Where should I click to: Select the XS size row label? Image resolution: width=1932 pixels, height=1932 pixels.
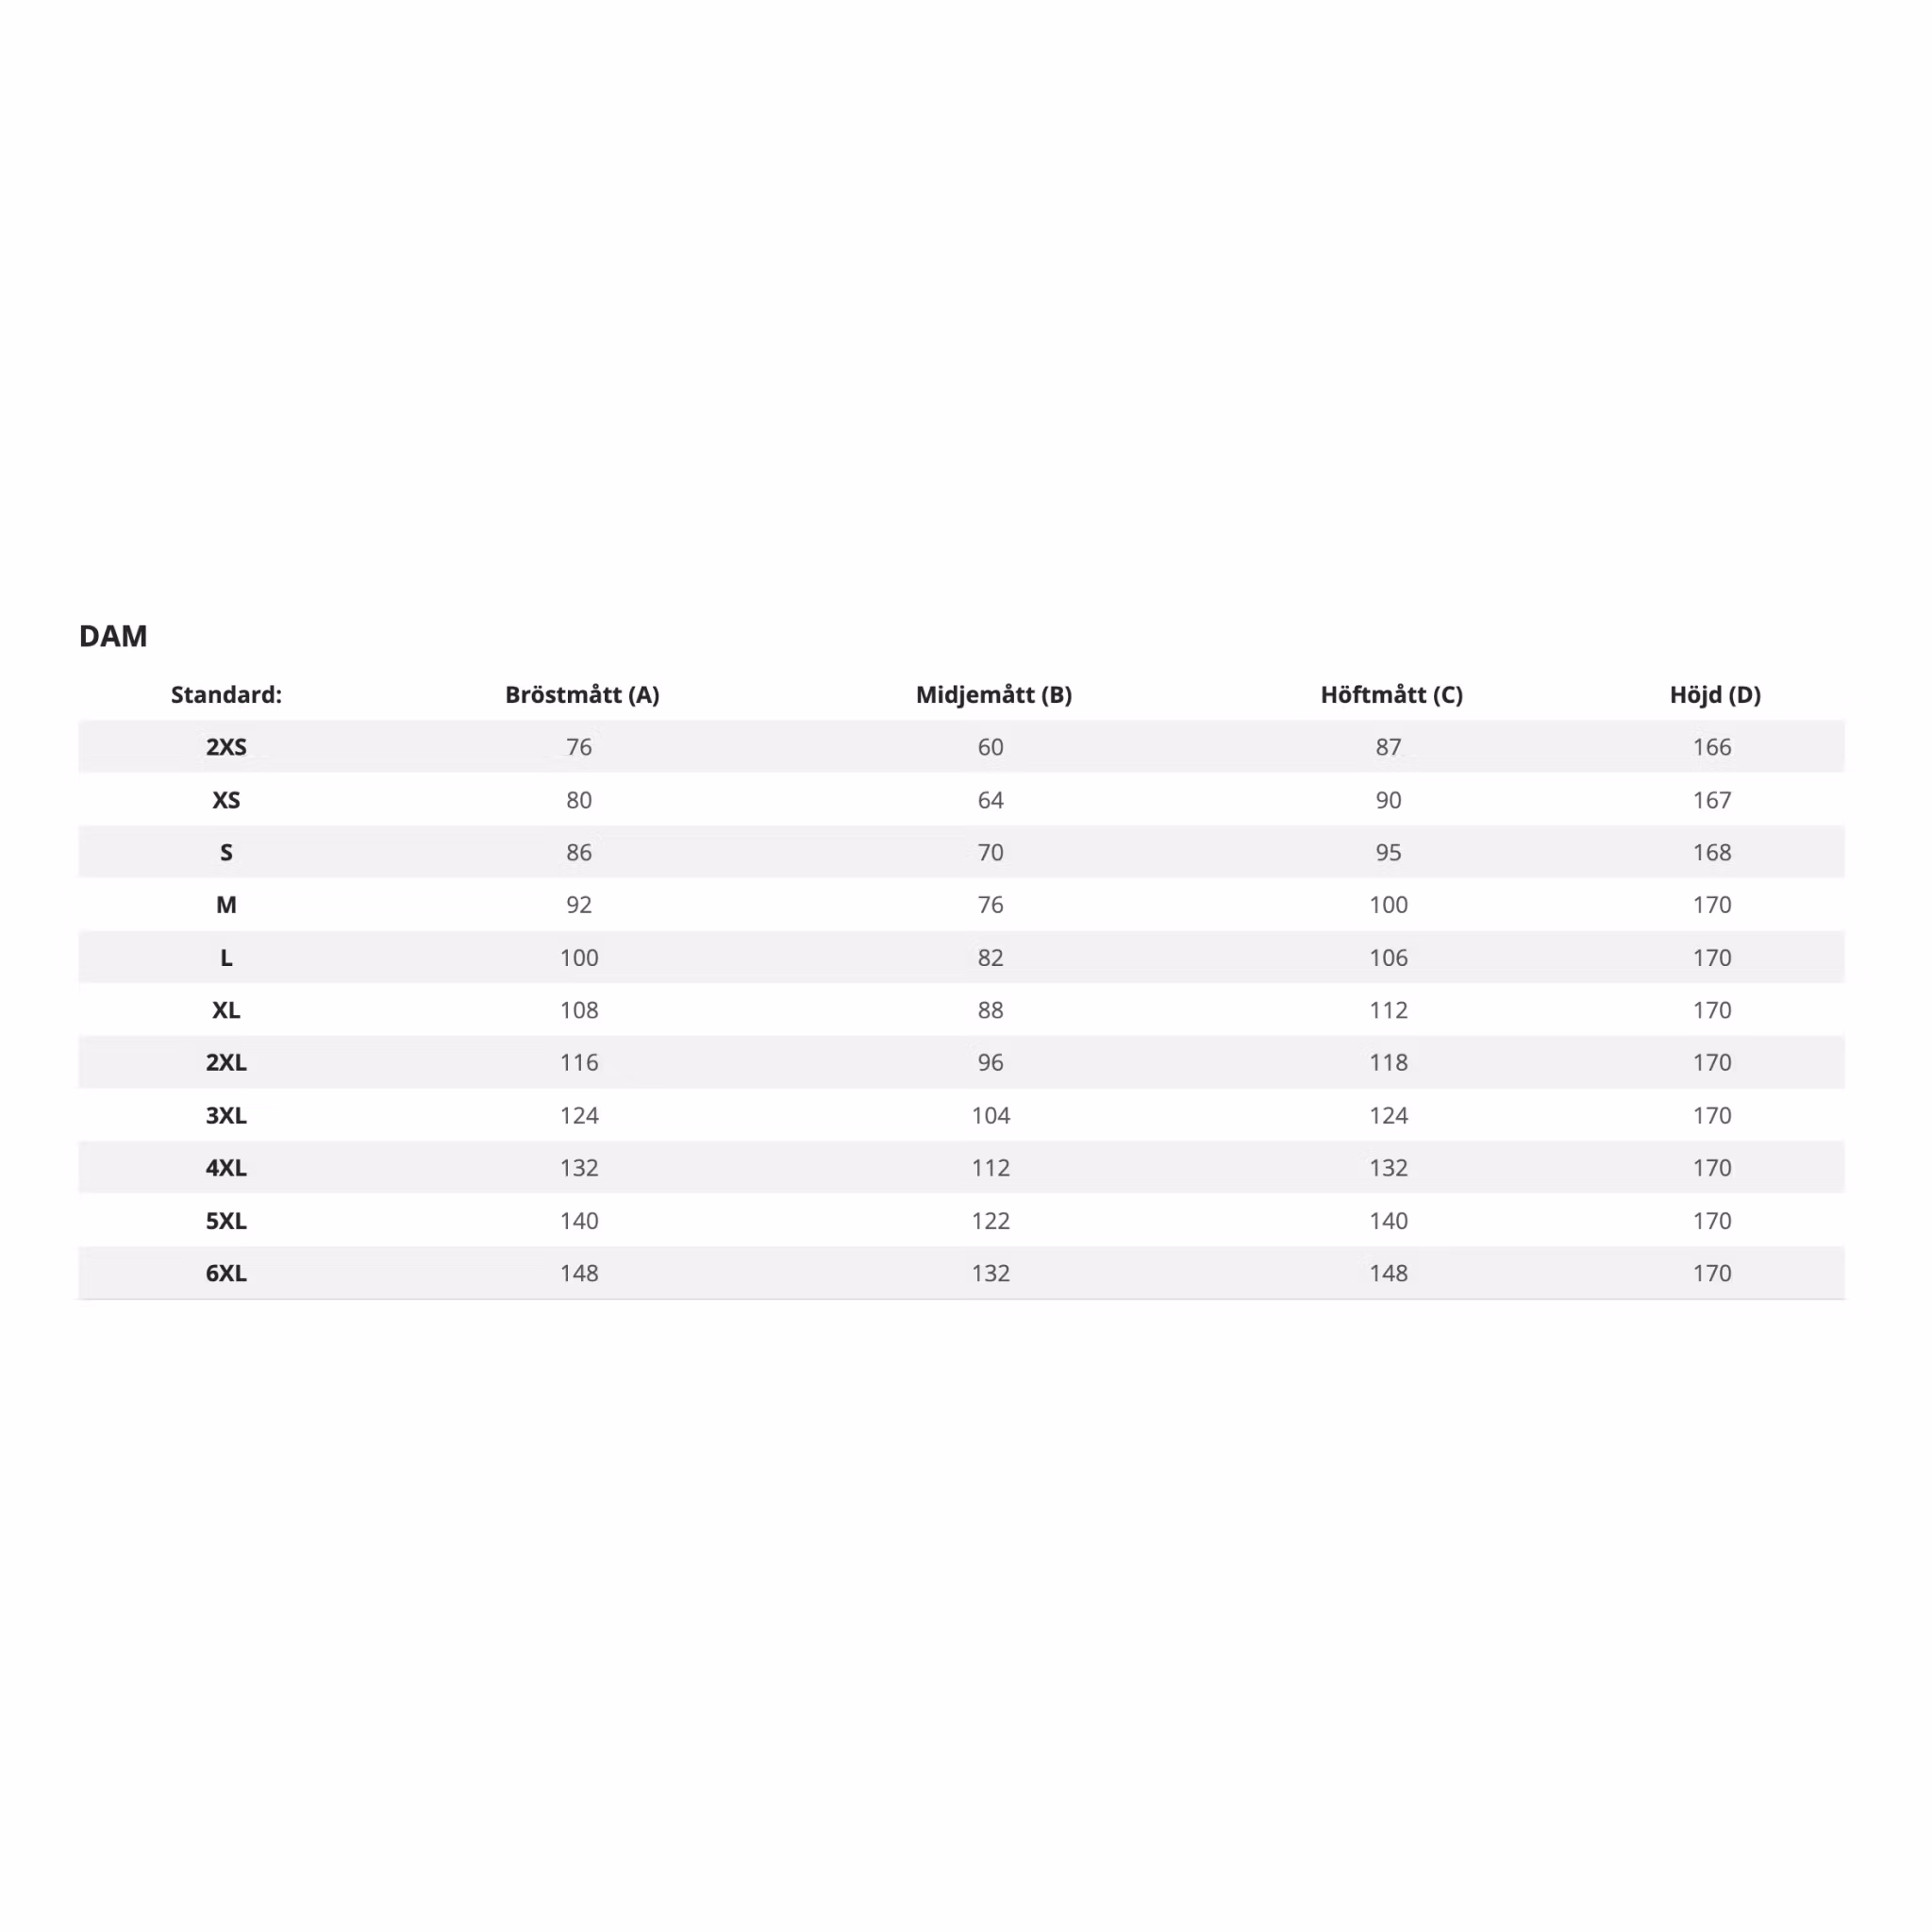(226, 800)
